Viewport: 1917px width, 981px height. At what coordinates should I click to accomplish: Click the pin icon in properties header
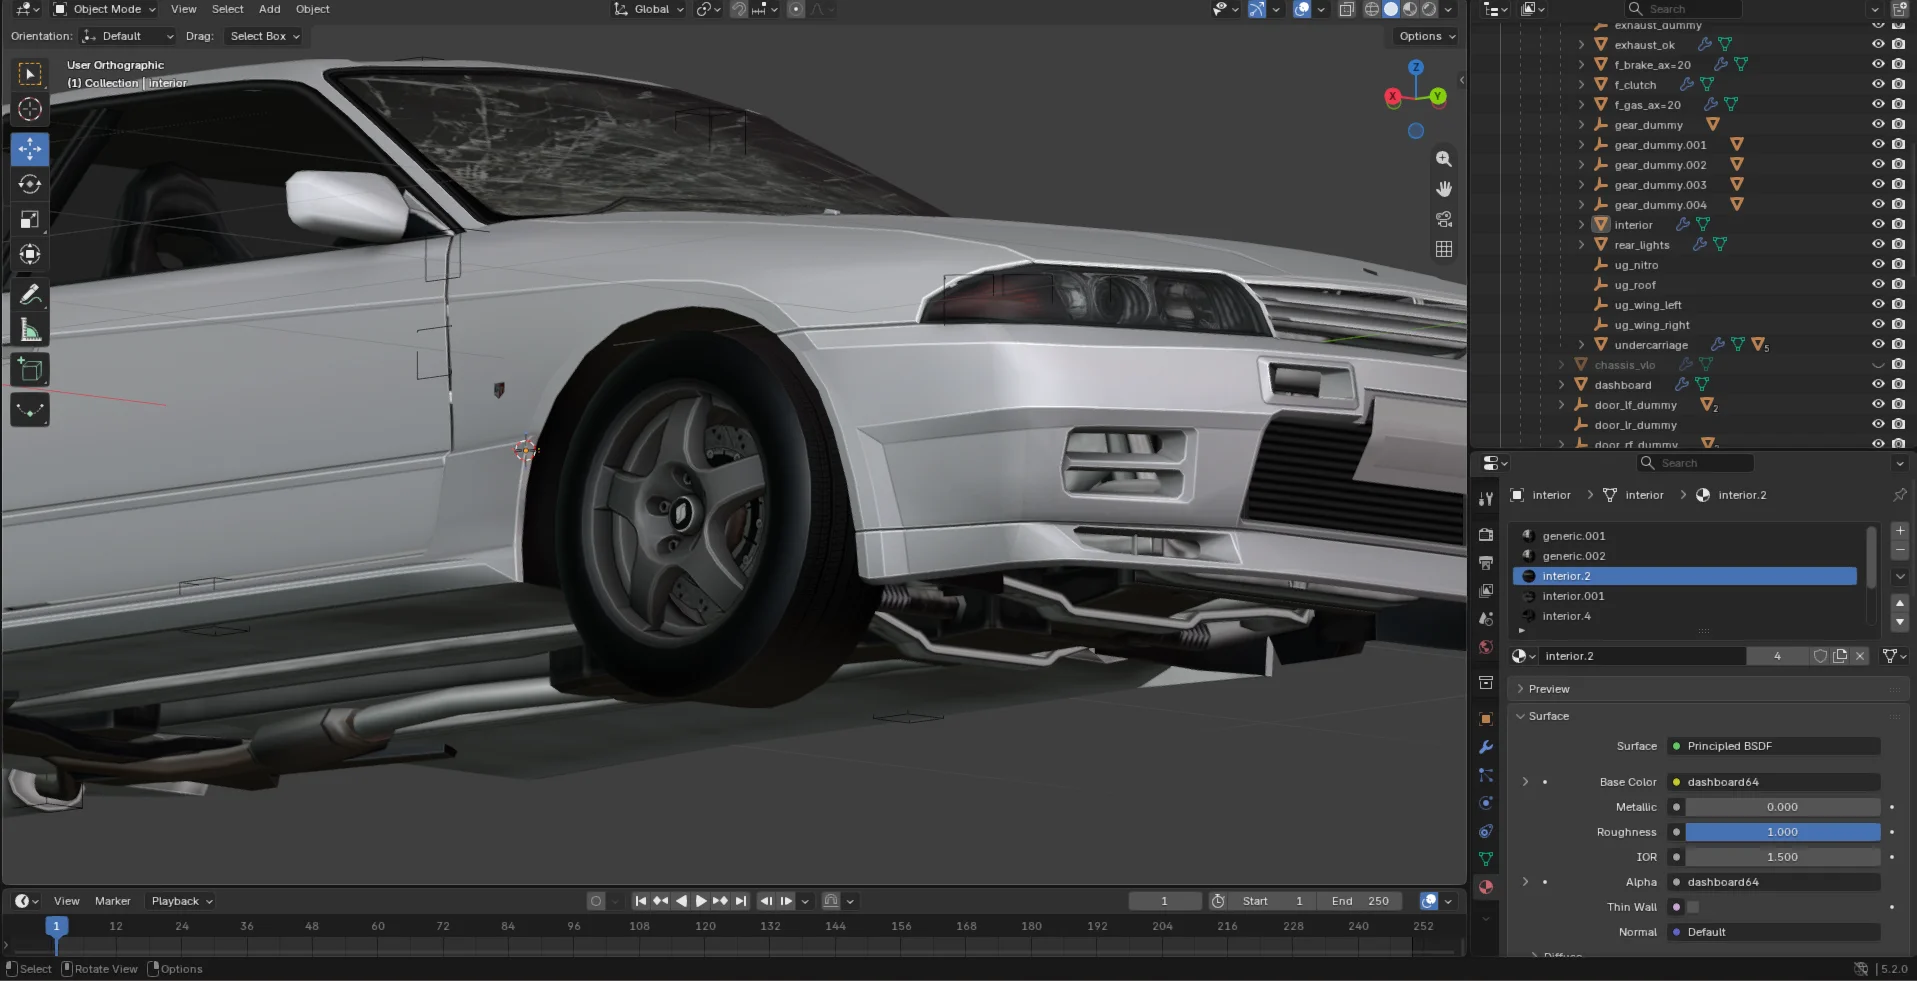[x=1899, y=495]
